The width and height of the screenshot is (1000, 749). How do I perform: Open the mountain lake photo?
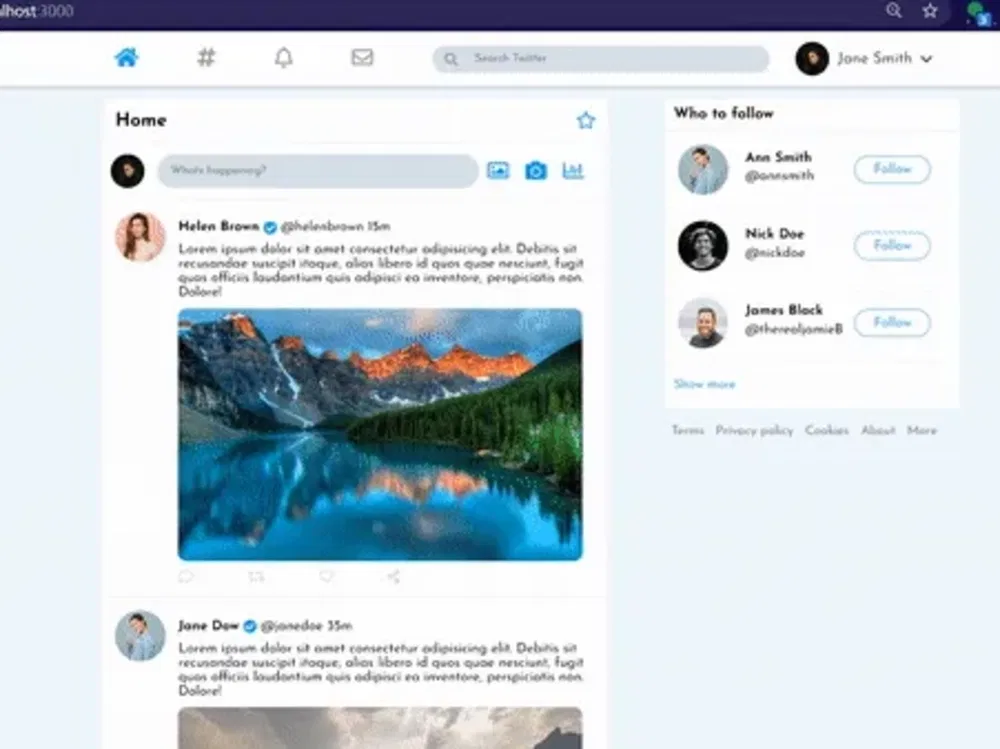coord(380,434)
